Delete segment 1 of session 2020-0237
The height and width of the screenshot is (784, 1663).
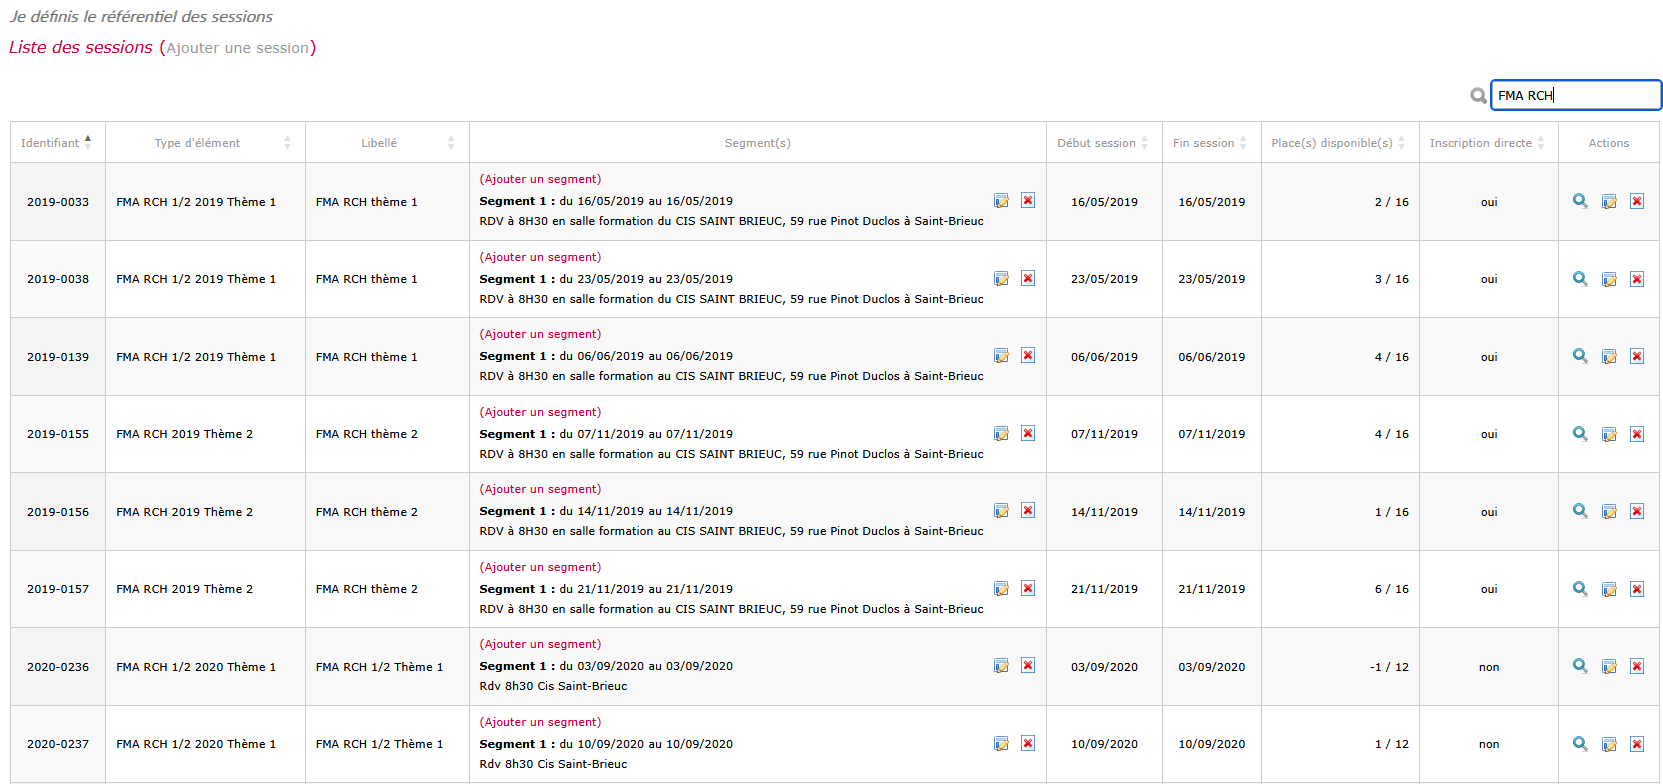[x=1028, y=743]
